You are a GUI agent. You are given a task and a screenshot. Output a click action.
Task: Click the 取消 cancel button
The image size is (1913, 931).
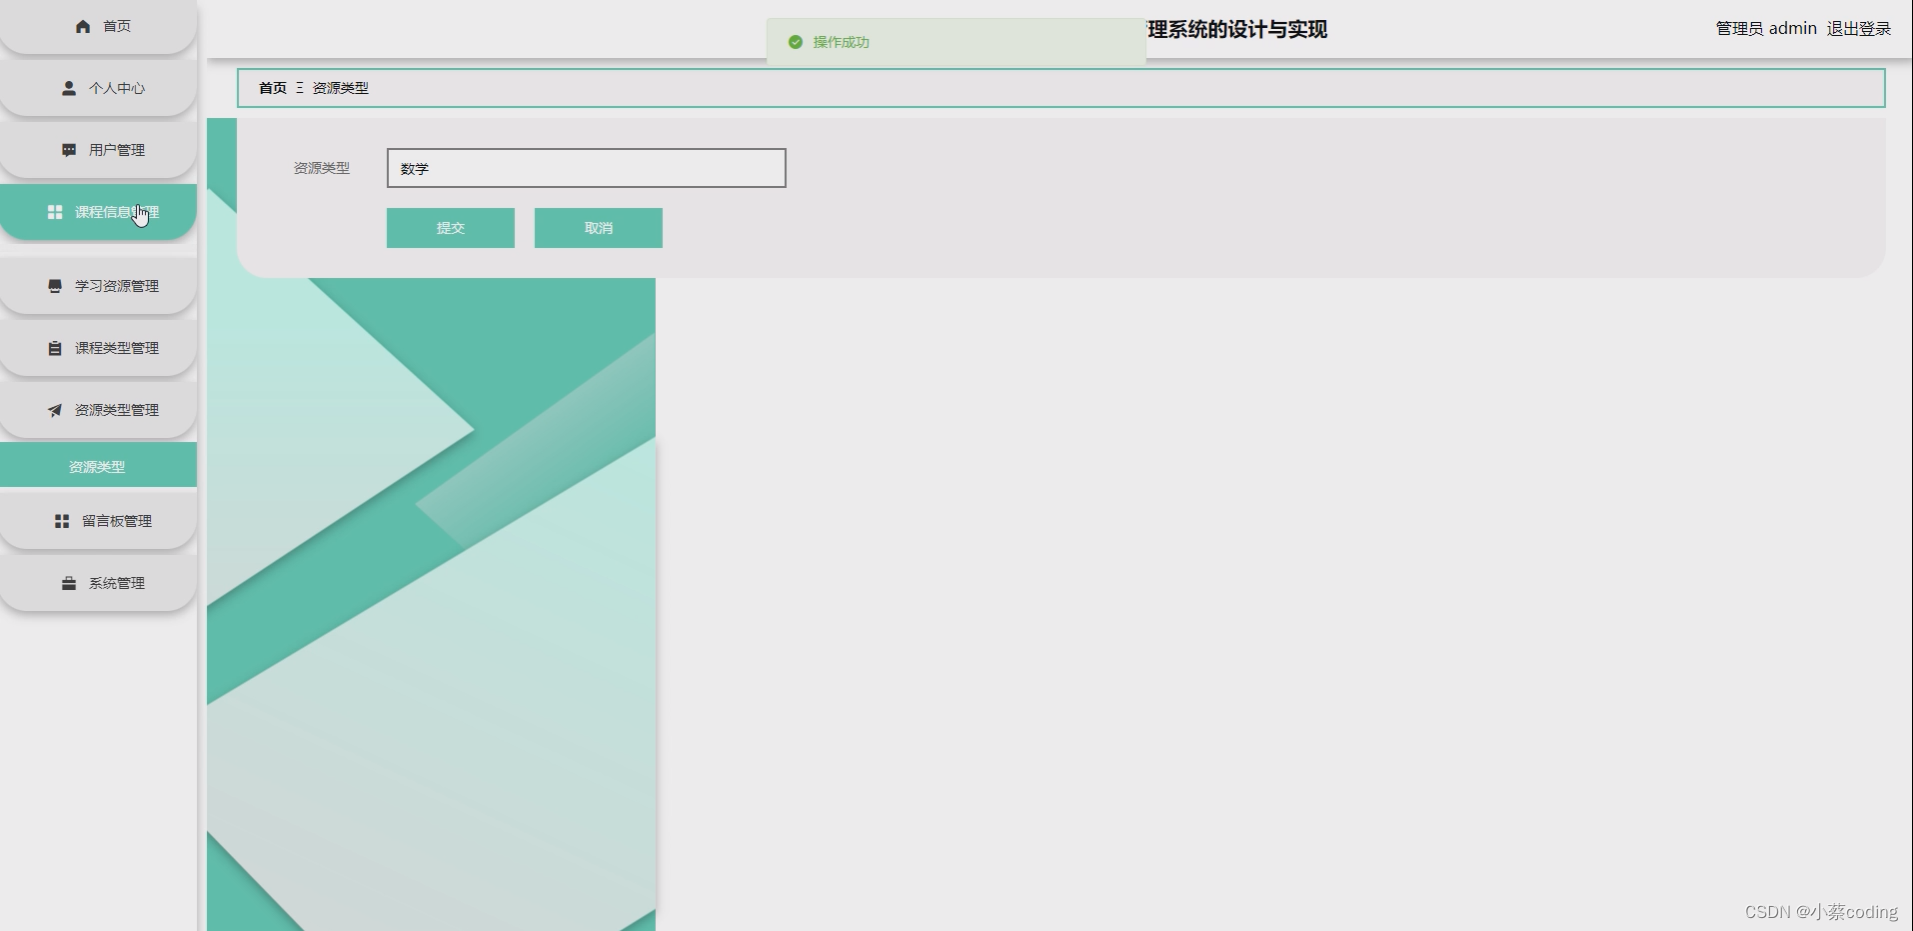pyautogui.click(x=599, y=228)
